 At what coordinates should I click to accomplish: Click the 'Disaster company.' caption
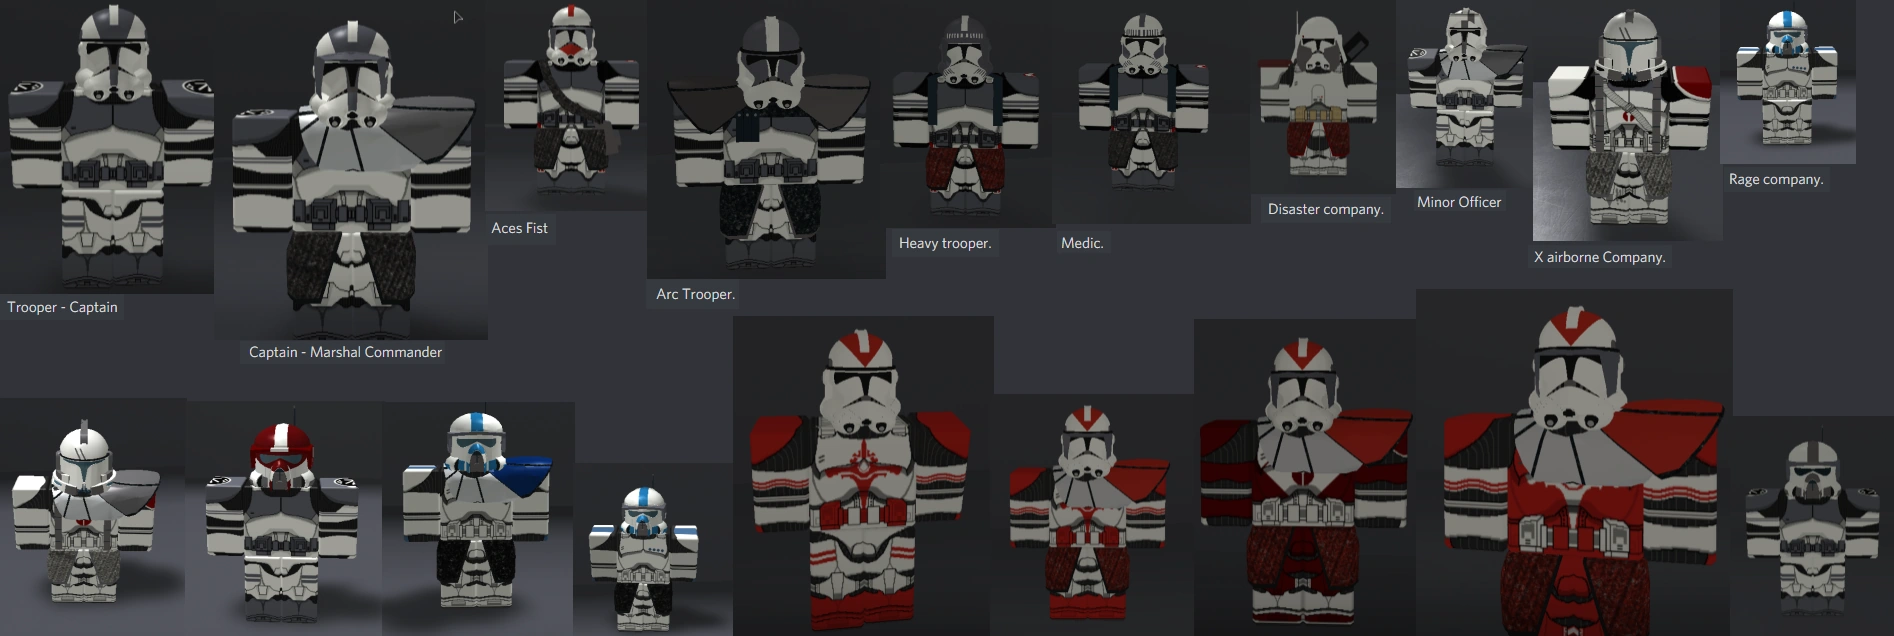point(1326,209)
